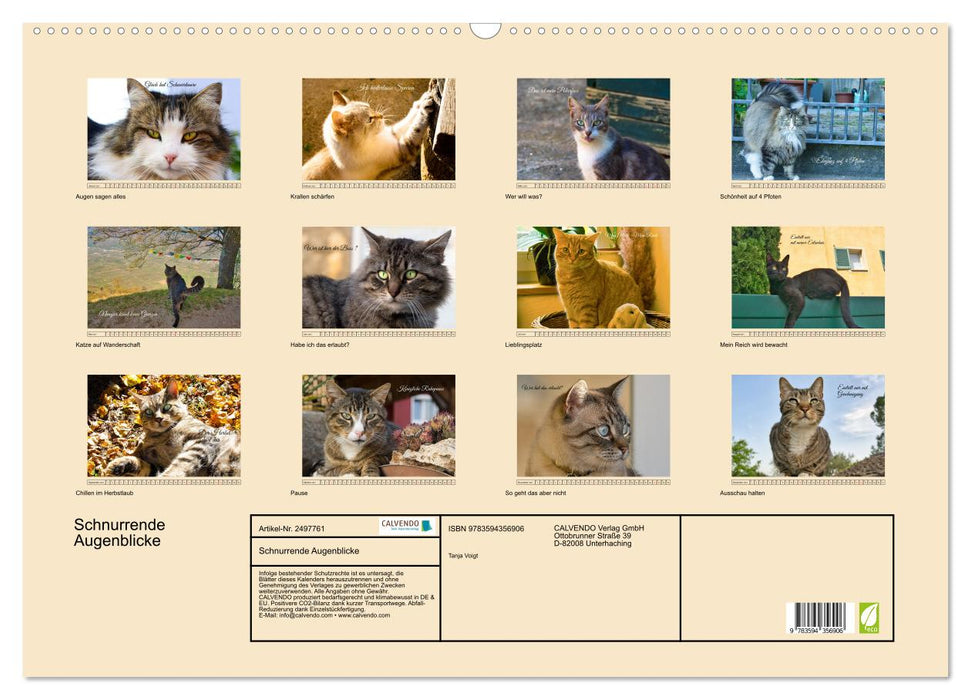Click the CALVENDO logo
971x700 pixels.
point(407,526)
